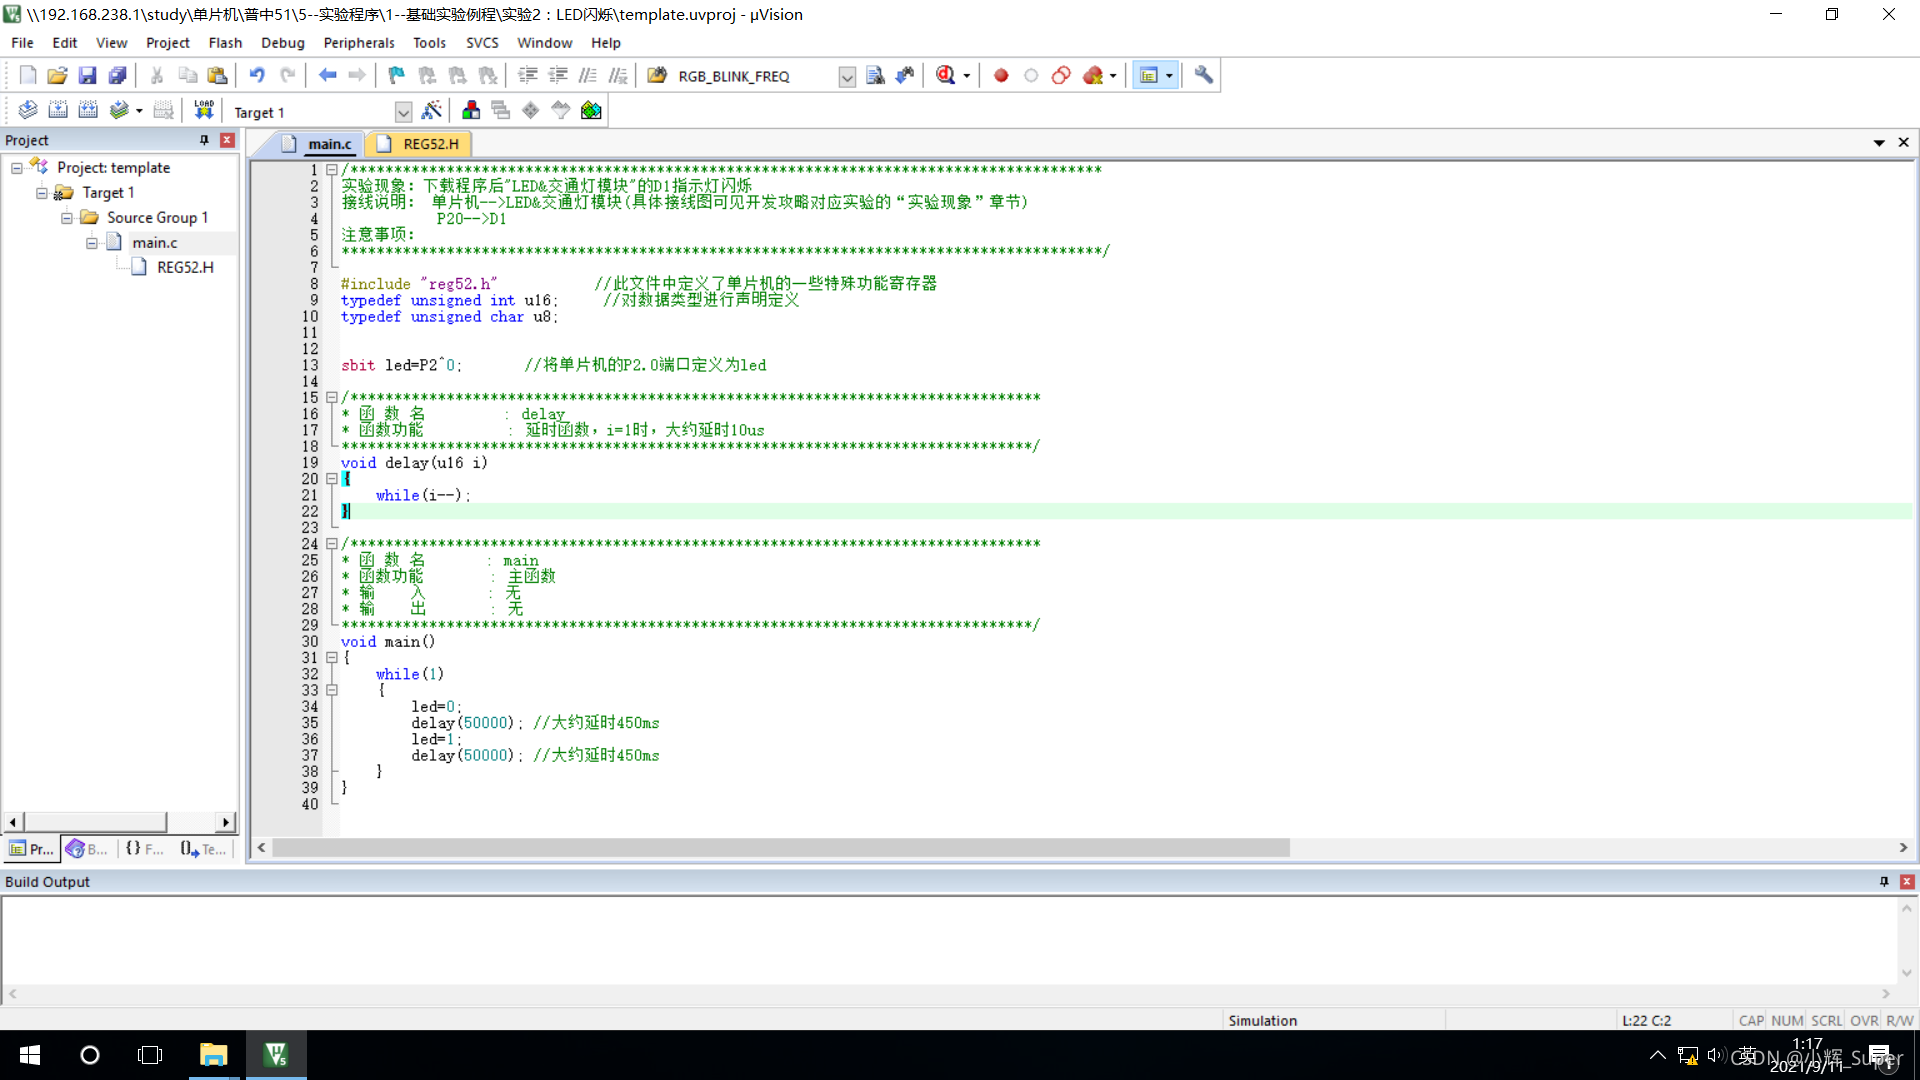Select REG52.H in project tree
The width and height of the screenshot is (1920, 1080).
185,267
